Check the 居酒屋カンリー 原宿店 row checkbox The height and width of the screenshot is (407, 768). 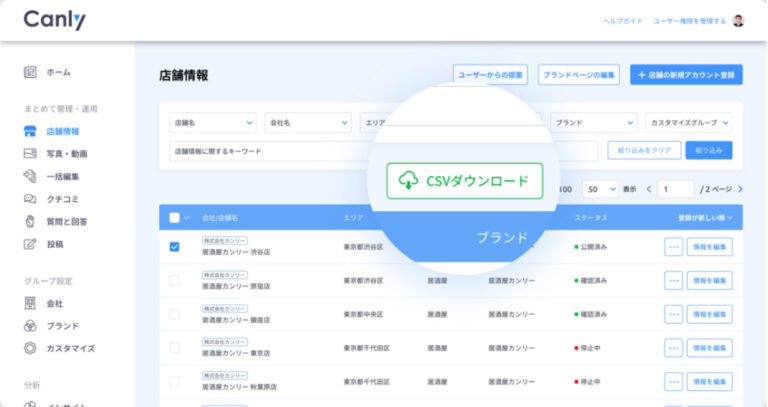click(x=175, y=281)
